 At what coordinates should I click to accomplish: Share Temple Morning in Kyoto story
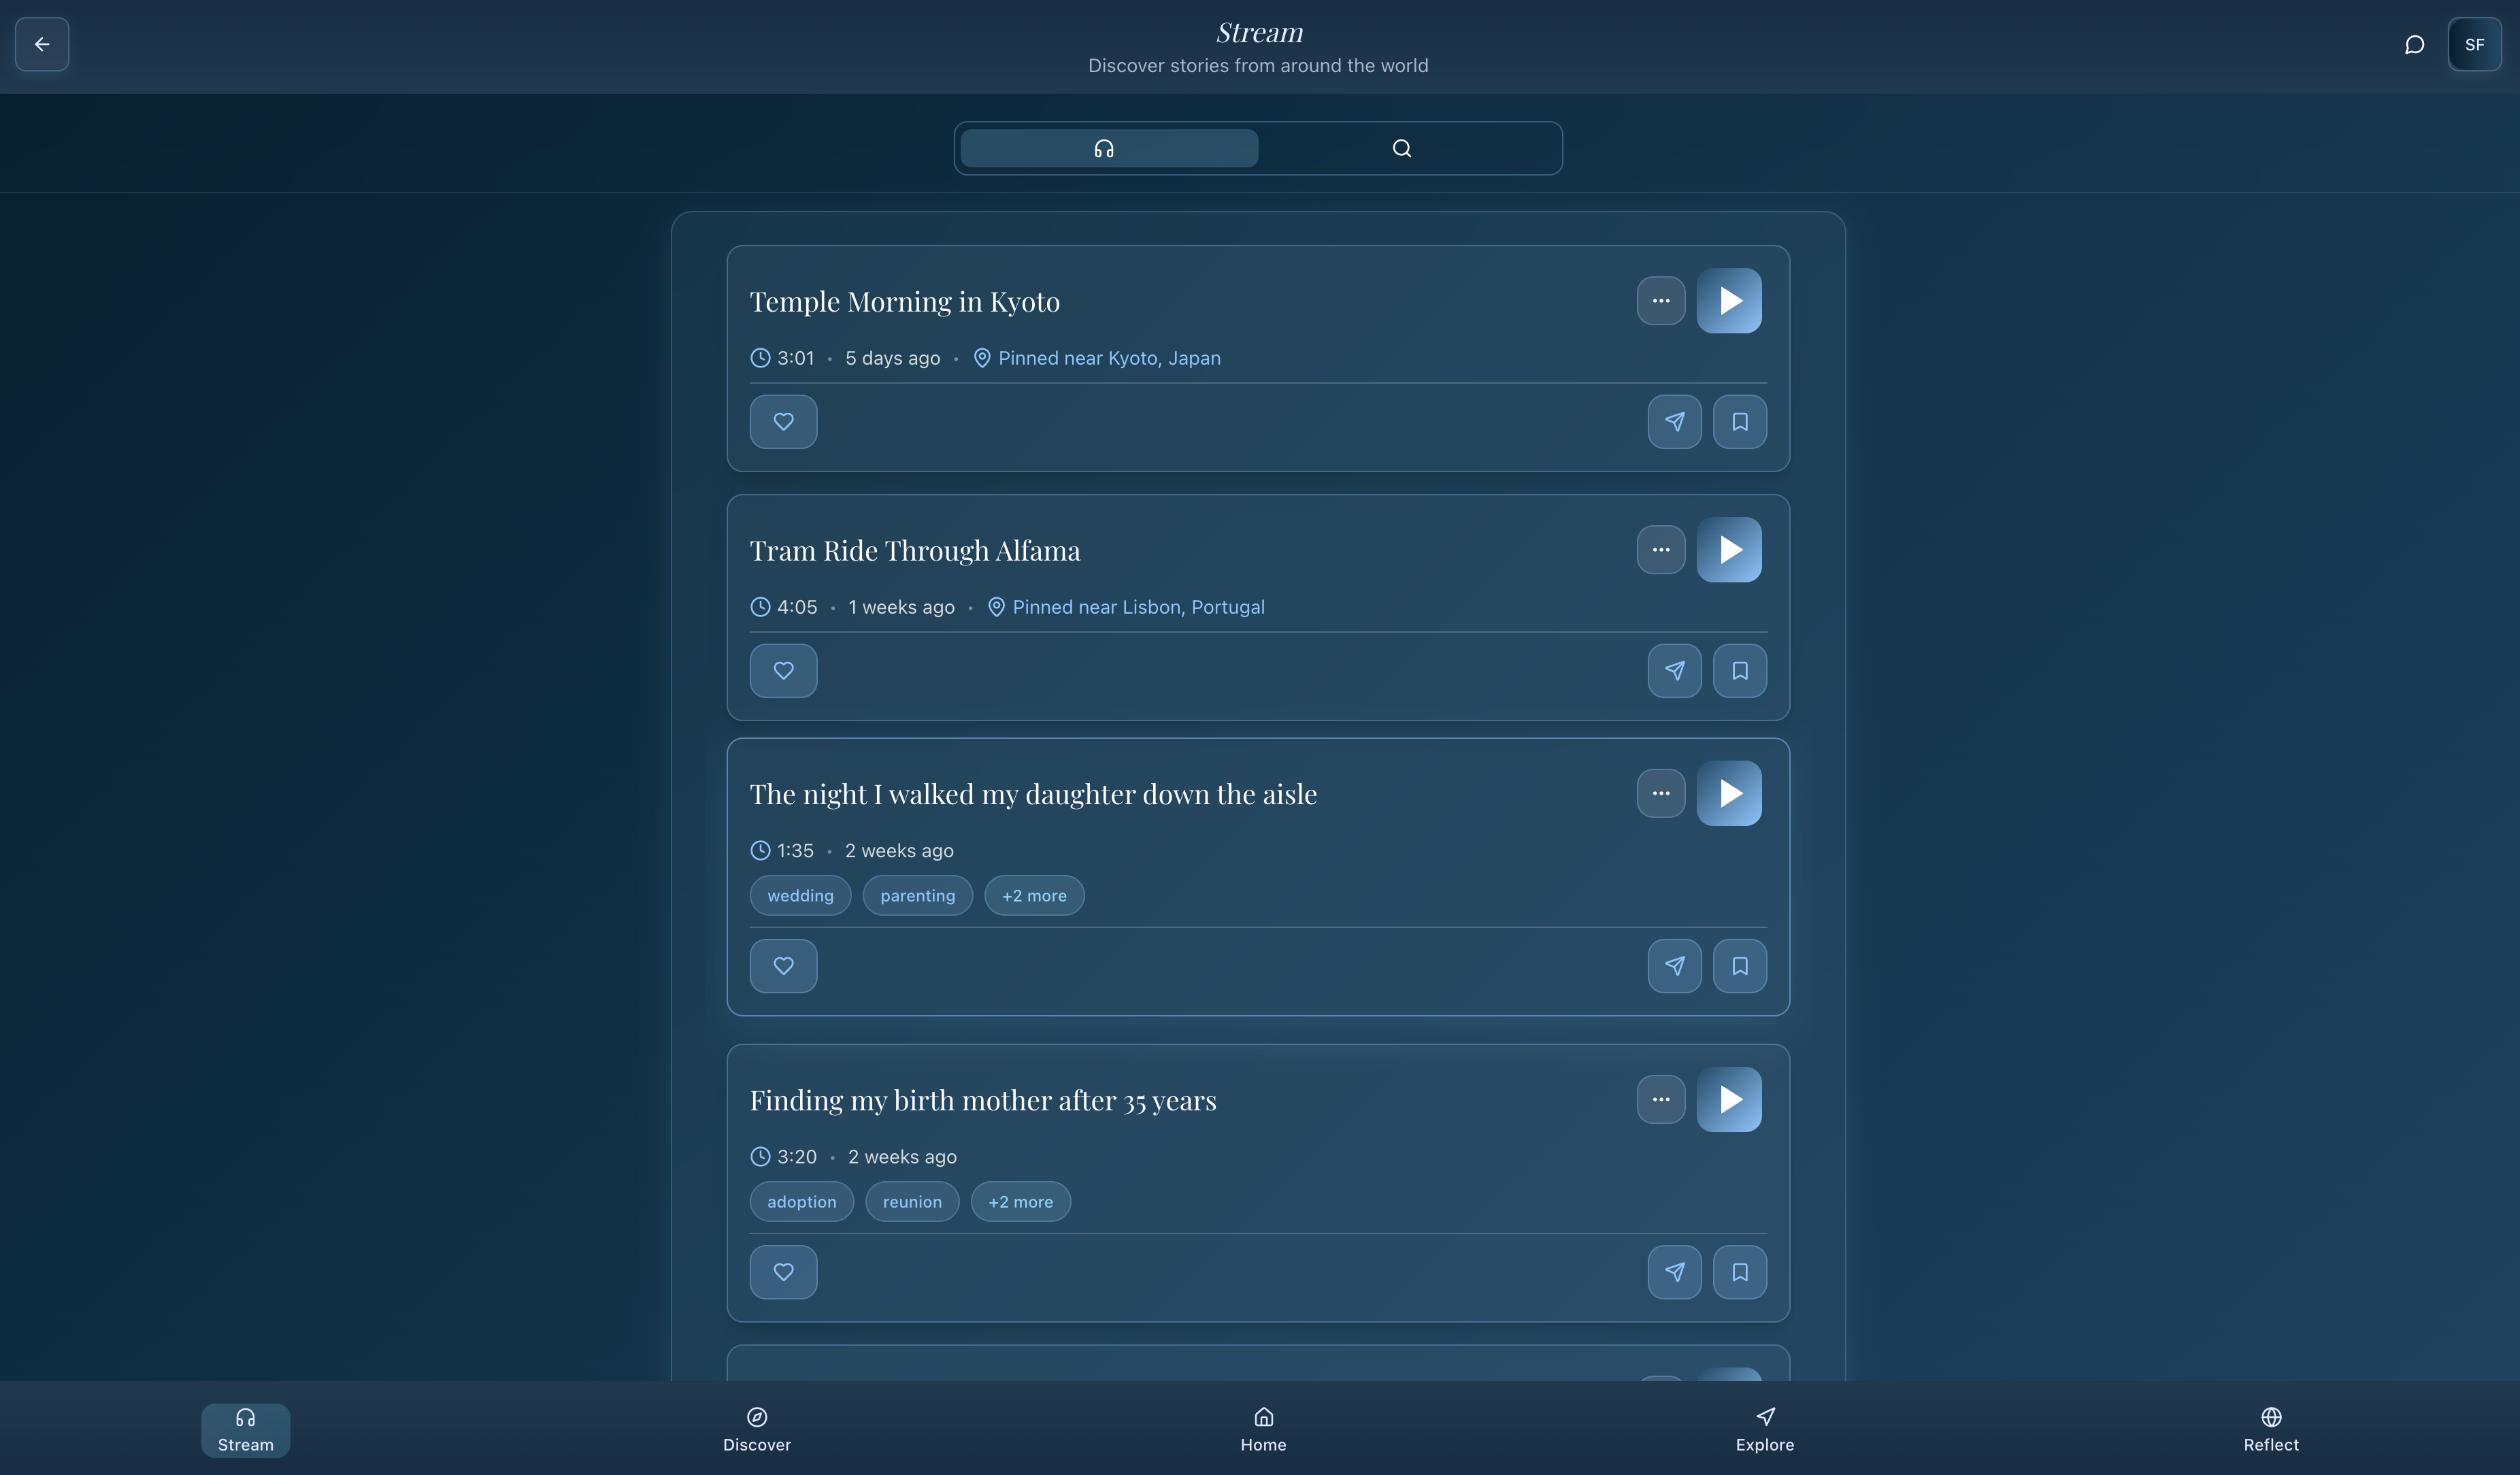coord(1674,421)
